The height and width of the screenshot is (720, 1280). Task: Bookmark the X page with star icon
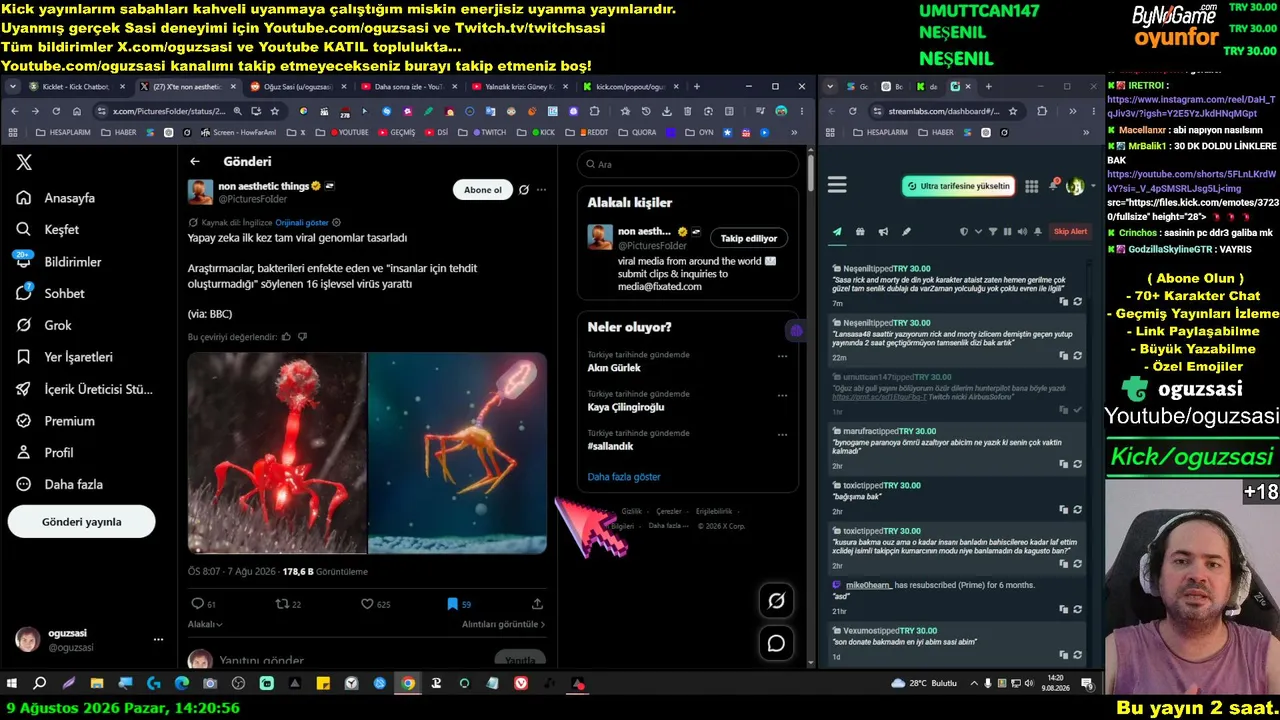pos(275,111)
